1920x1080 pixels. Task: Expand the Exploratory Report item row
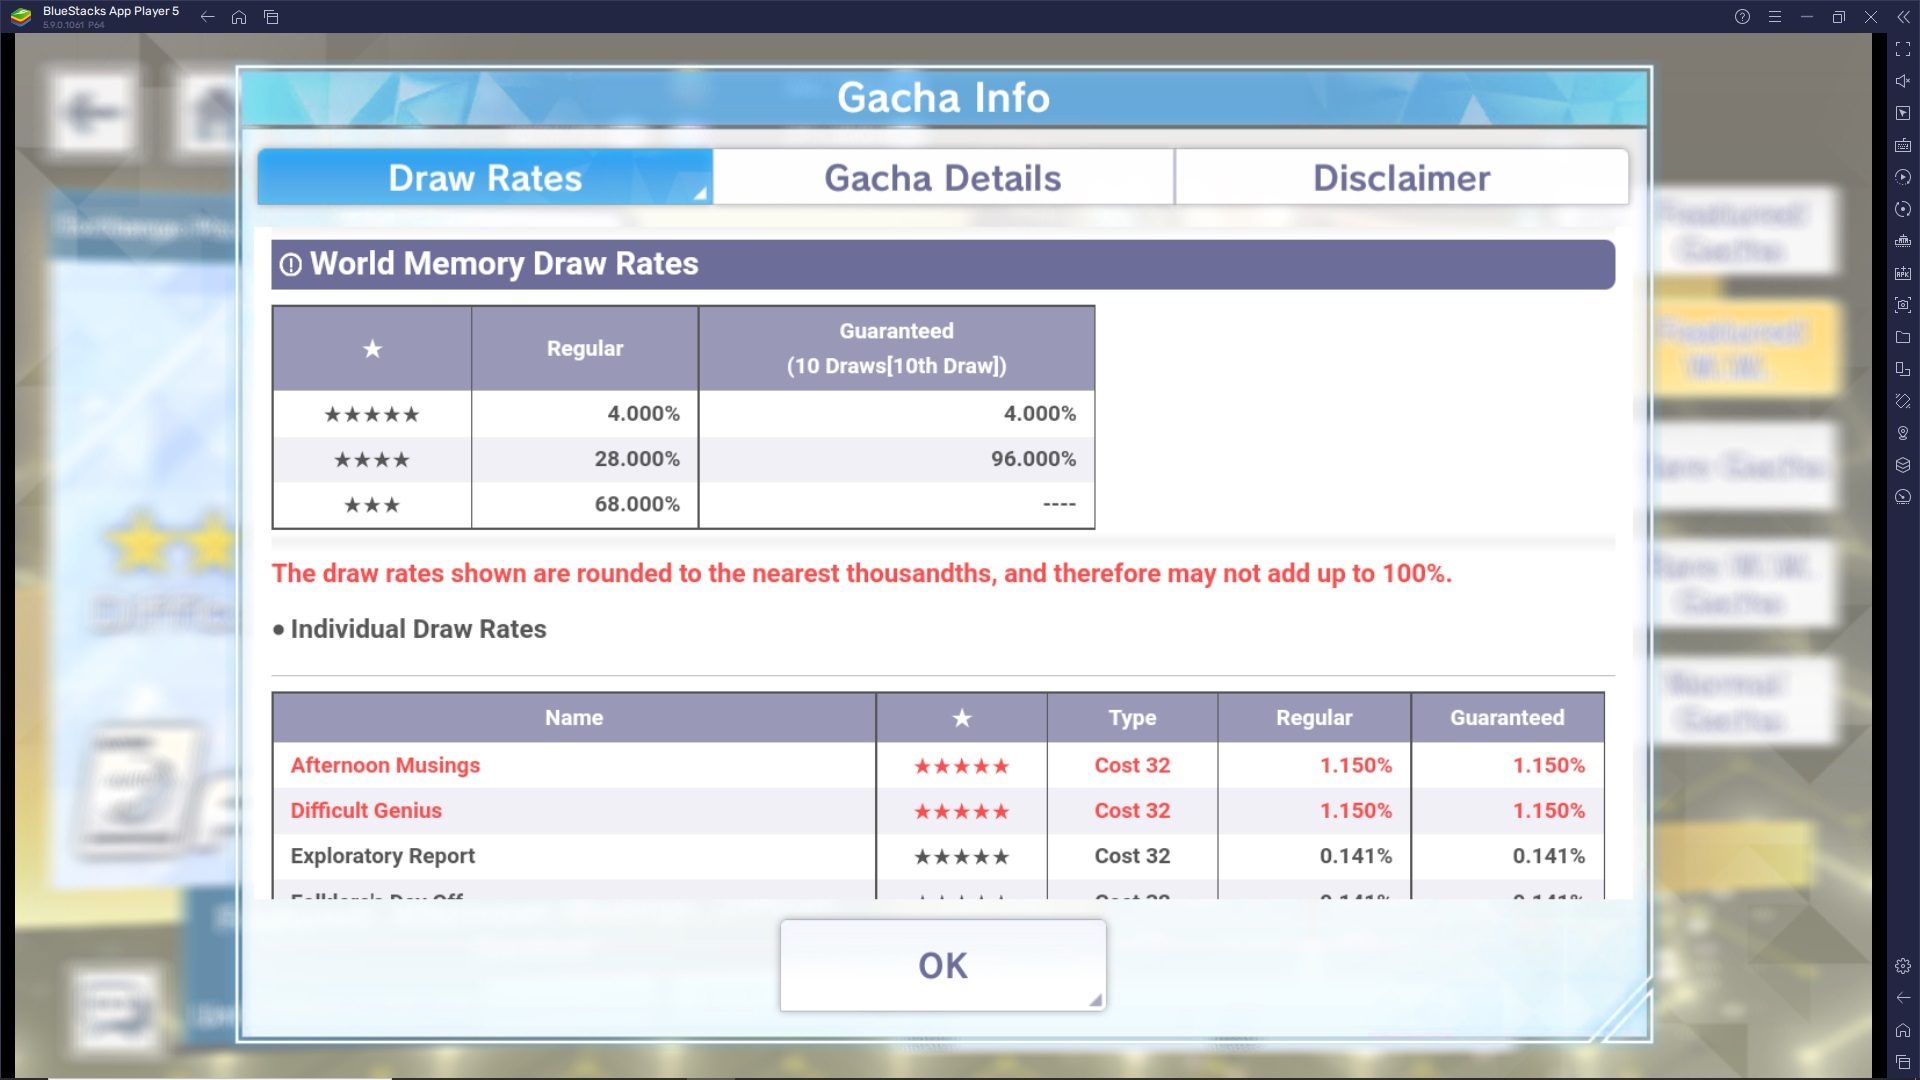382,856
